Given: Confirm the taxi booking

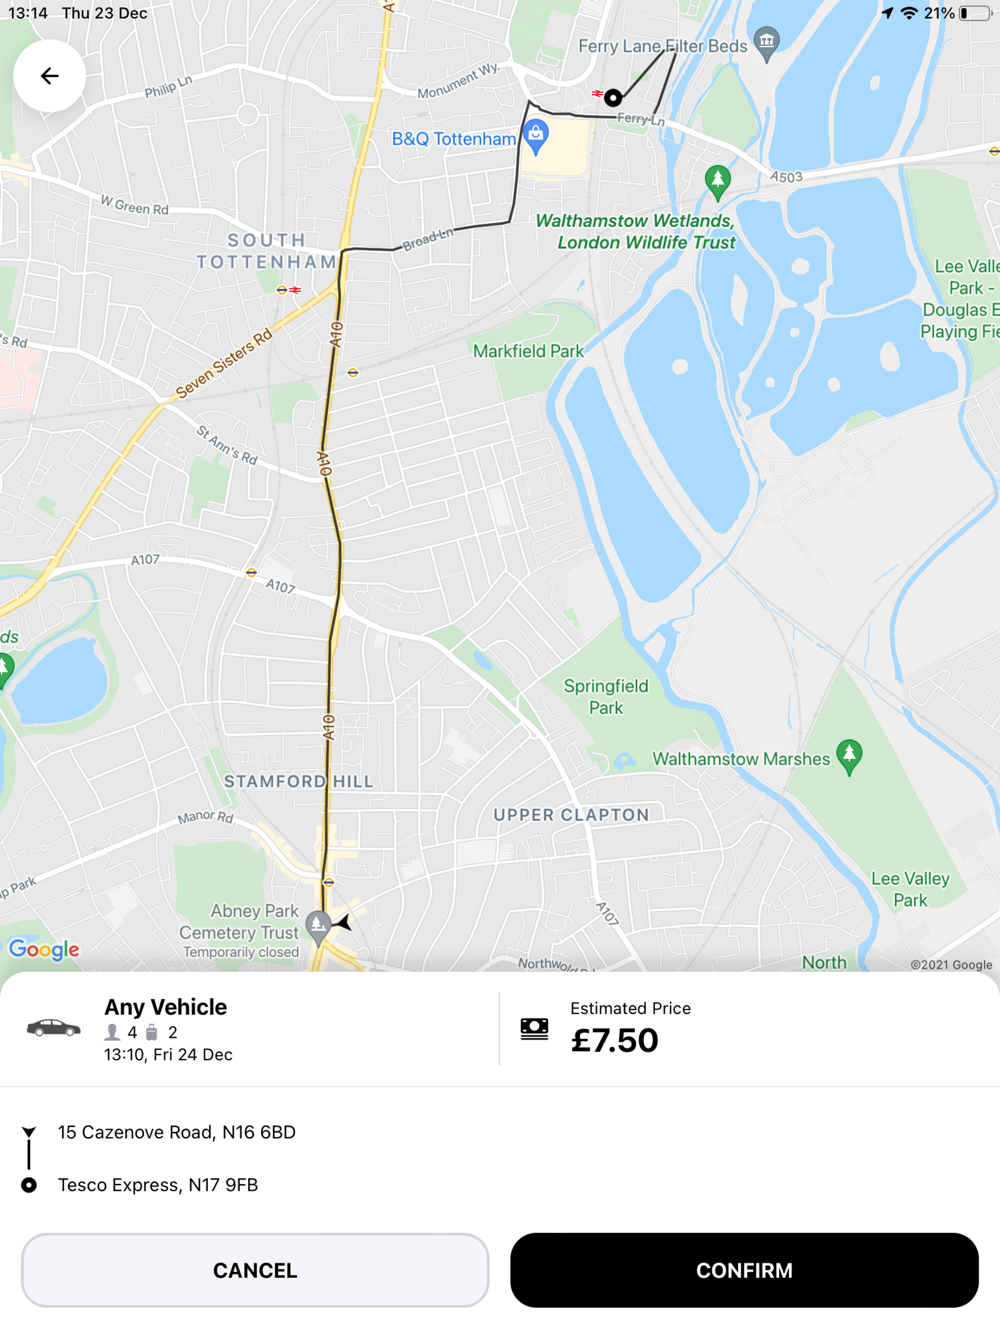Looking at the screenshot, I should 744,1270.
